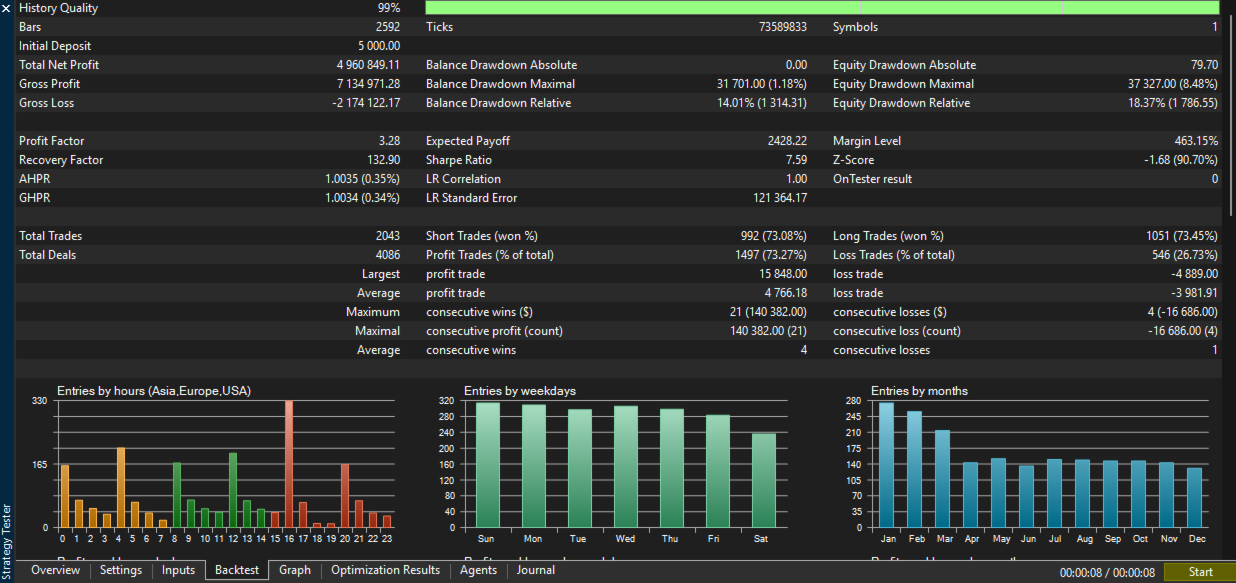The height and width of the screenshot is (583, 1236).
Task: Close the Strategy Tester panel
Action: coord(7,8)
